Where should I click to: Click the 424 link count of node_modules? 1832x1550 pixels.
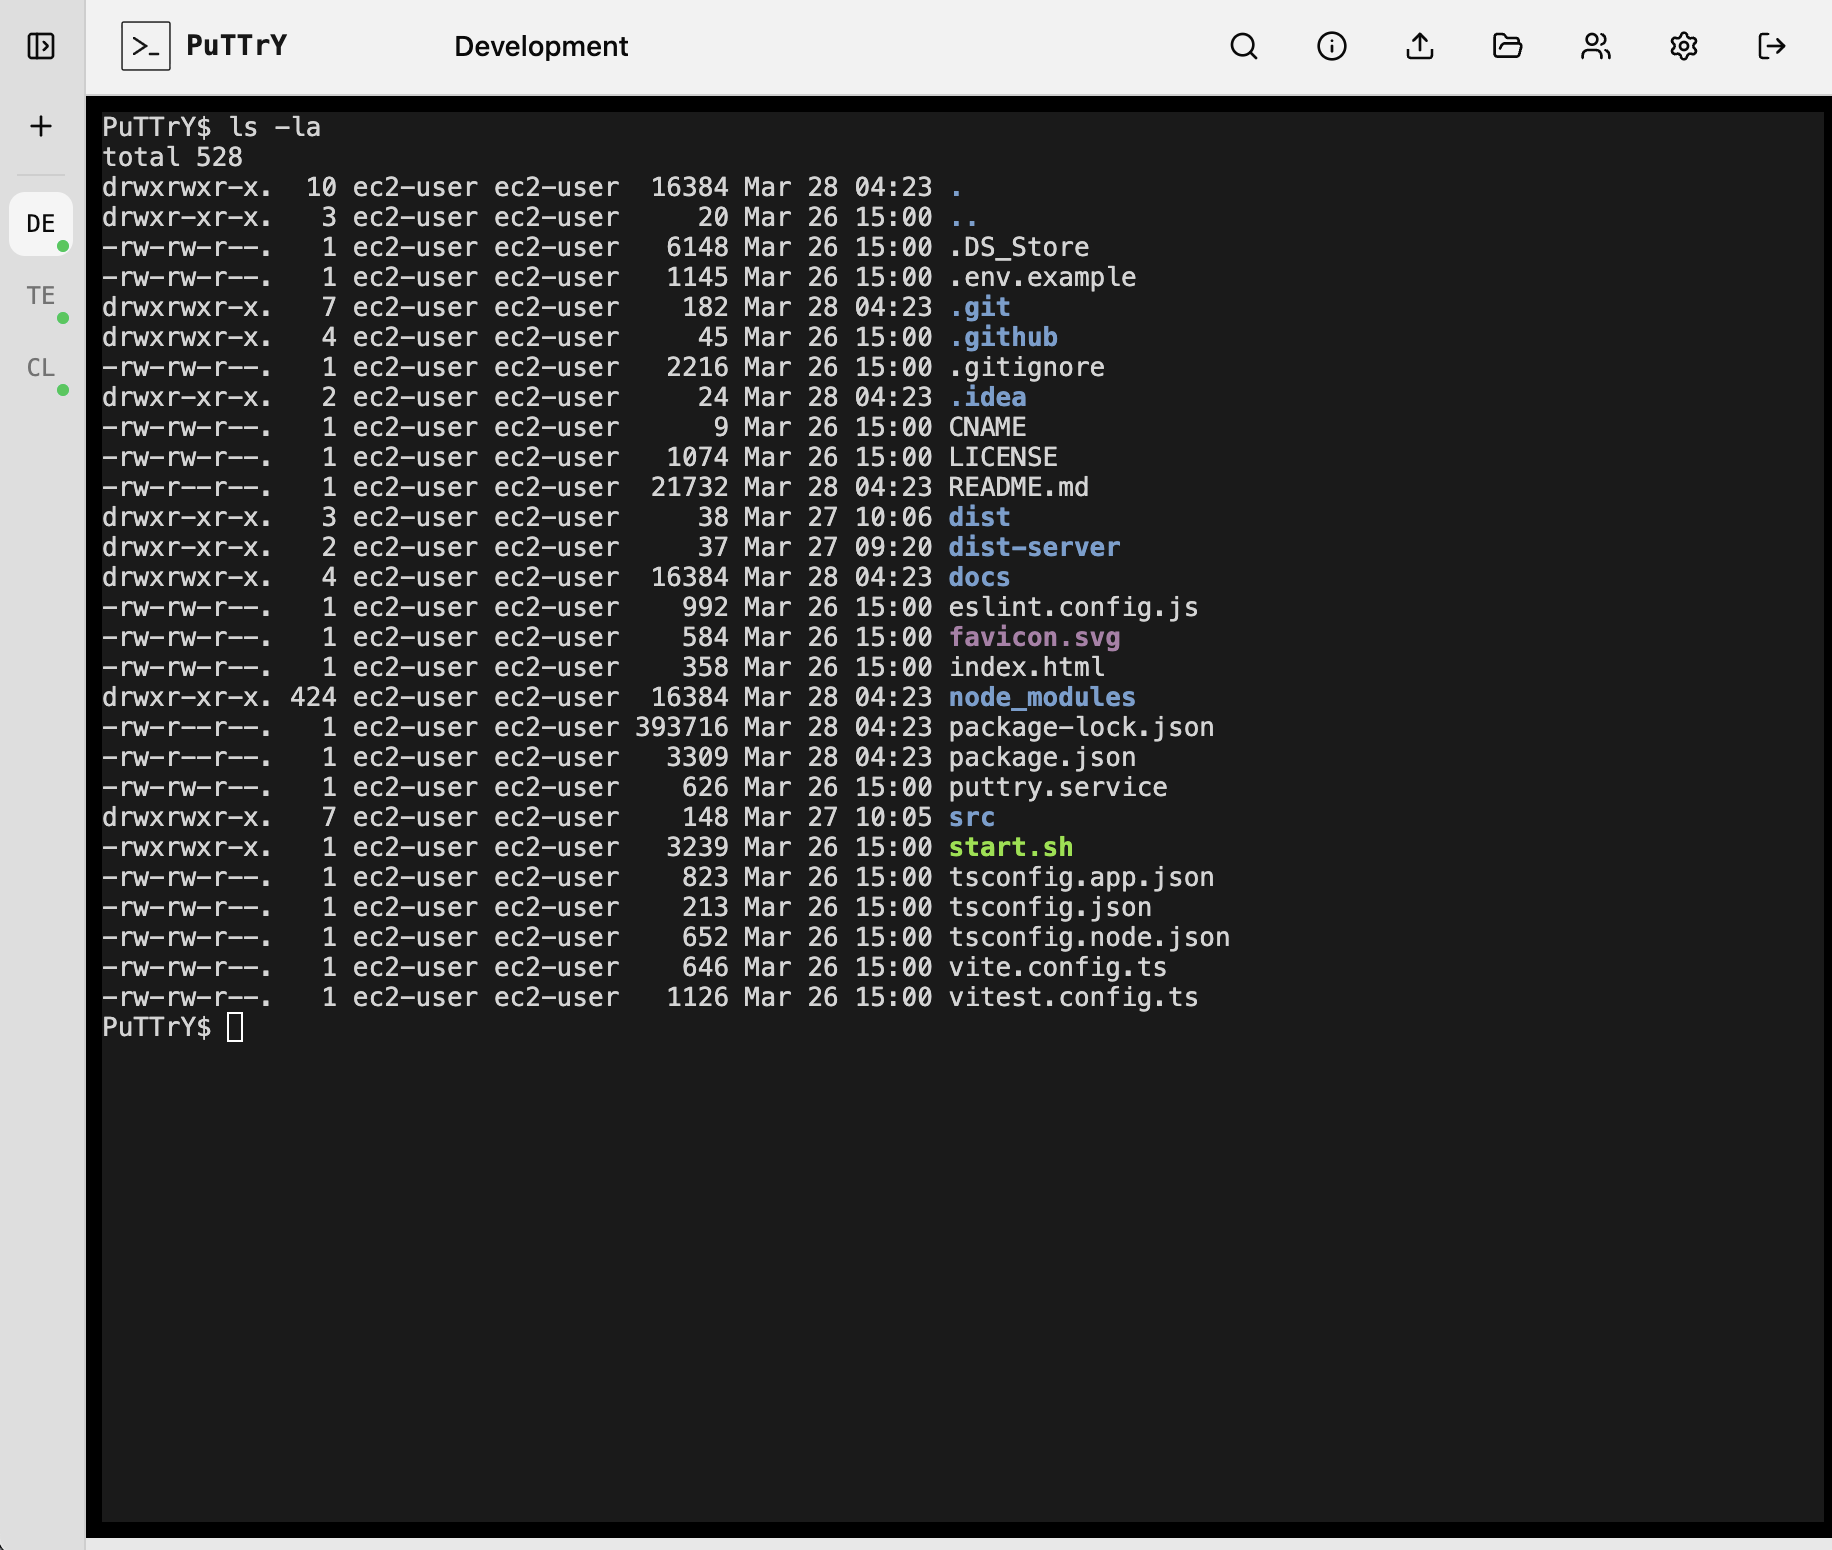(x=313, y=697)
